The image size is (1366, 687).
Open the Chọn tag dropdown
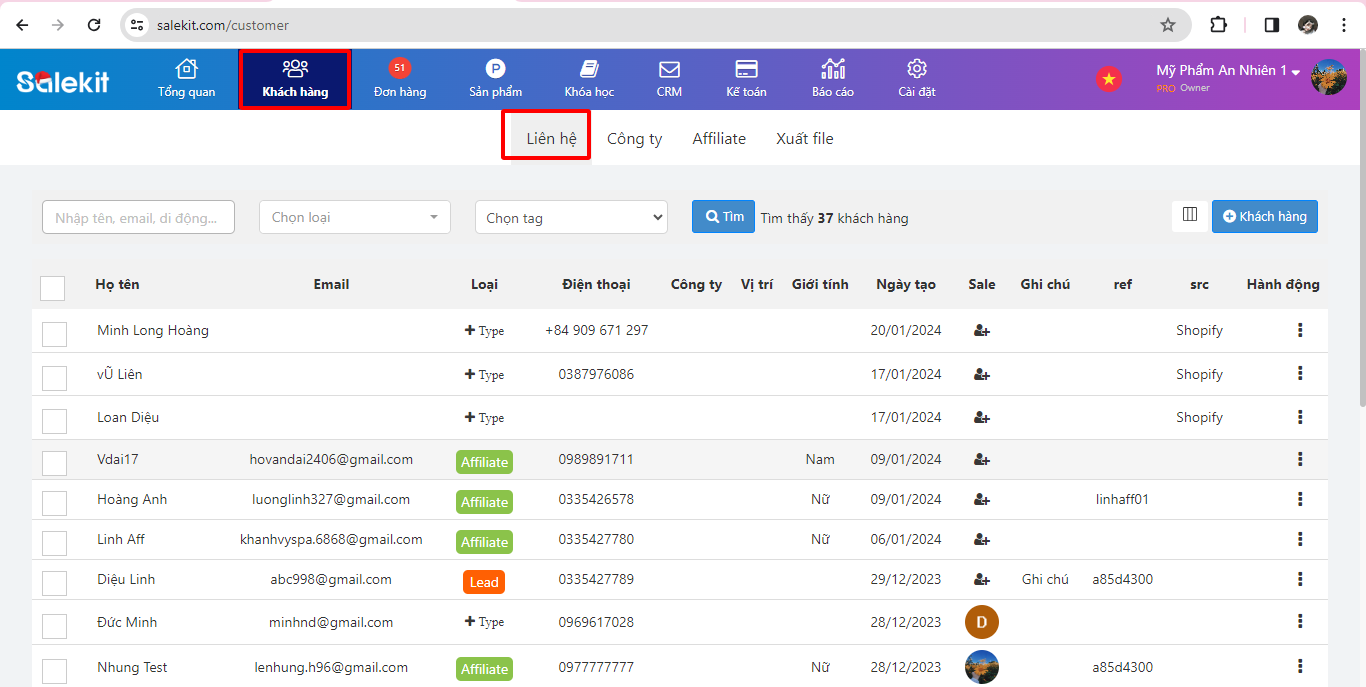click(571, 218)
